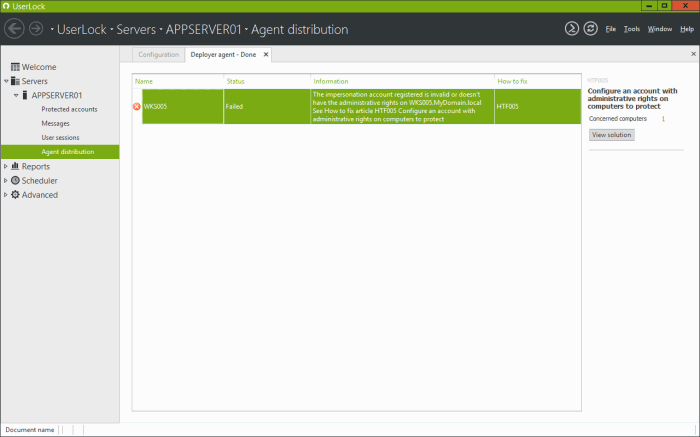Click the impersonation account error message cell
The height and width of the screenshot is (437, 700).
click(x=402, y=106)
